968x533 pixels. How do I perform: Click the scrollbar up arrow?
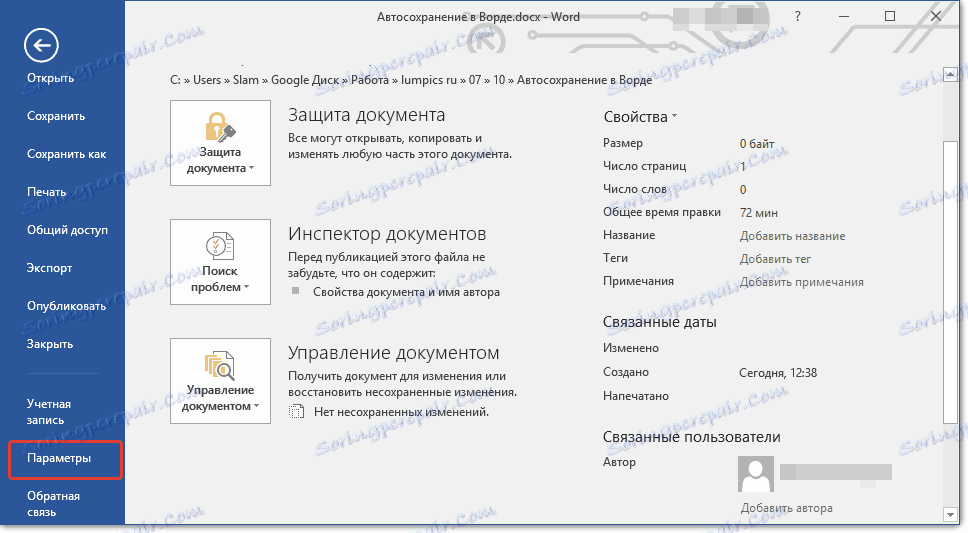[x=950, y=74]
